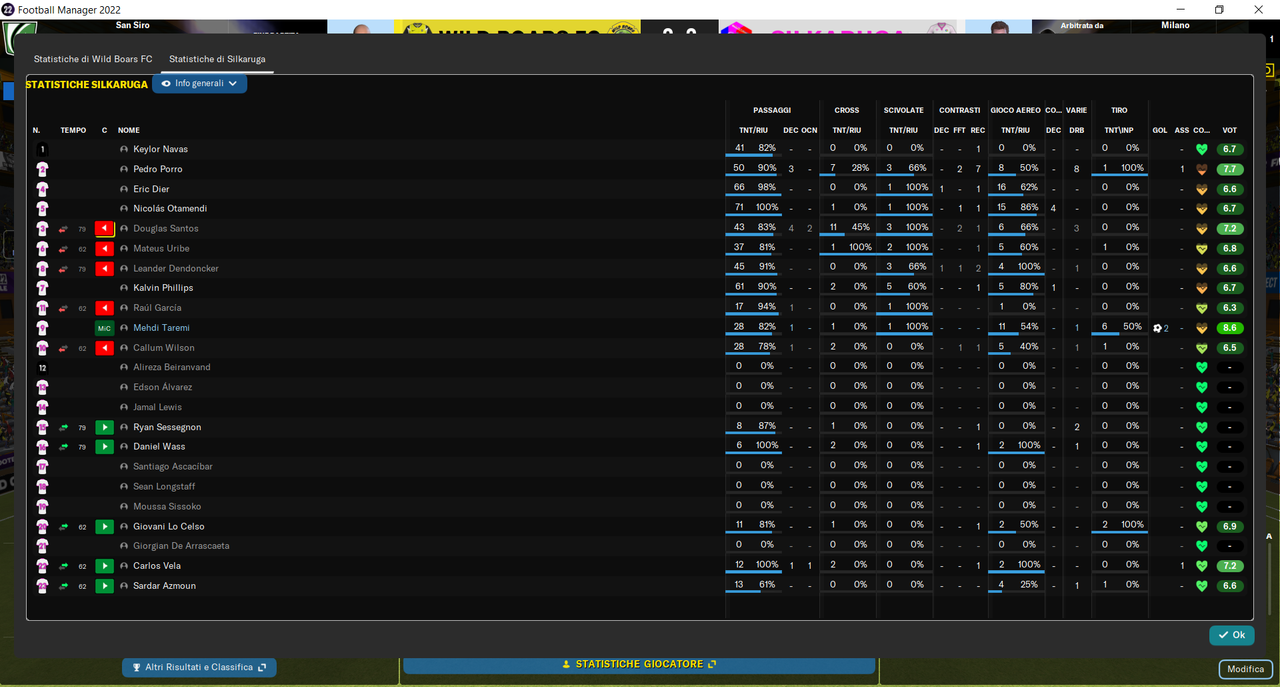The width and height of the screenshot is (1280, 687).
Task: Open player Keylor Navas name link
Action: coord(160,149)
